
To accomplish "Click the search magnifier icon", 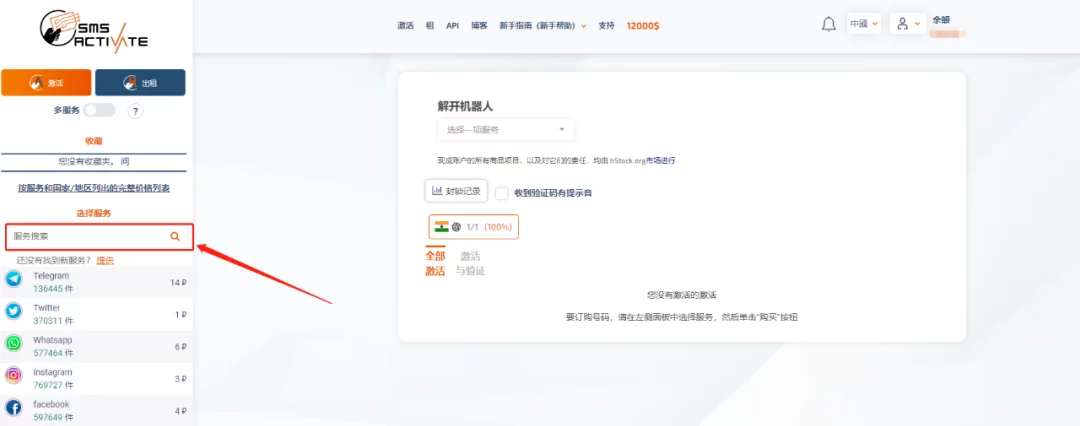I will 175,236.
